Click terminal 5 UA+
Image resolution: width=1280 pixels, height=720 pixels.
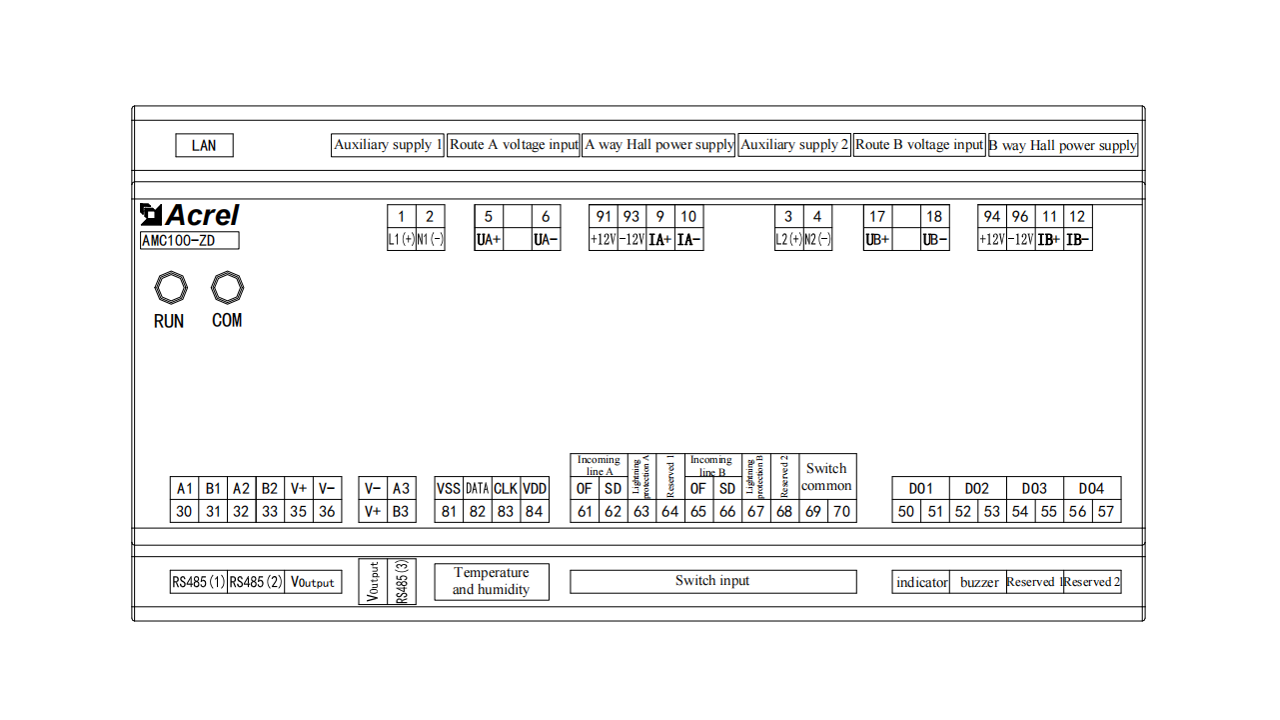tap(488, 228)
